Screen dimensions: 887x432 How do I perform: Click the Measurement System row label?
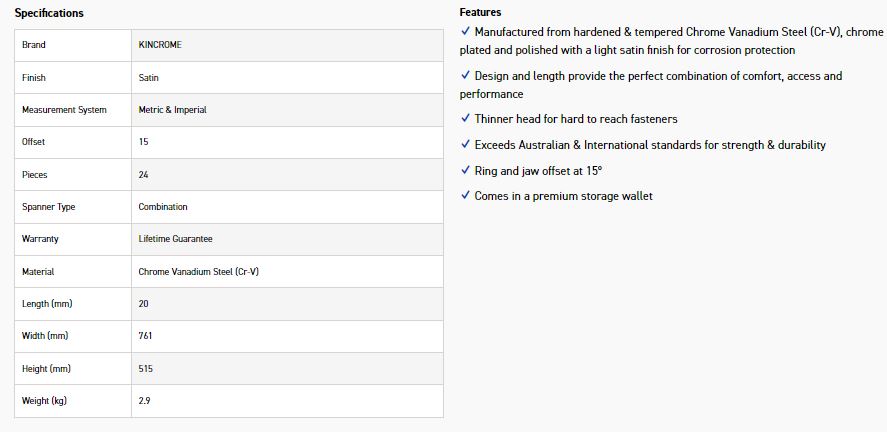click(x=64, y=110)
